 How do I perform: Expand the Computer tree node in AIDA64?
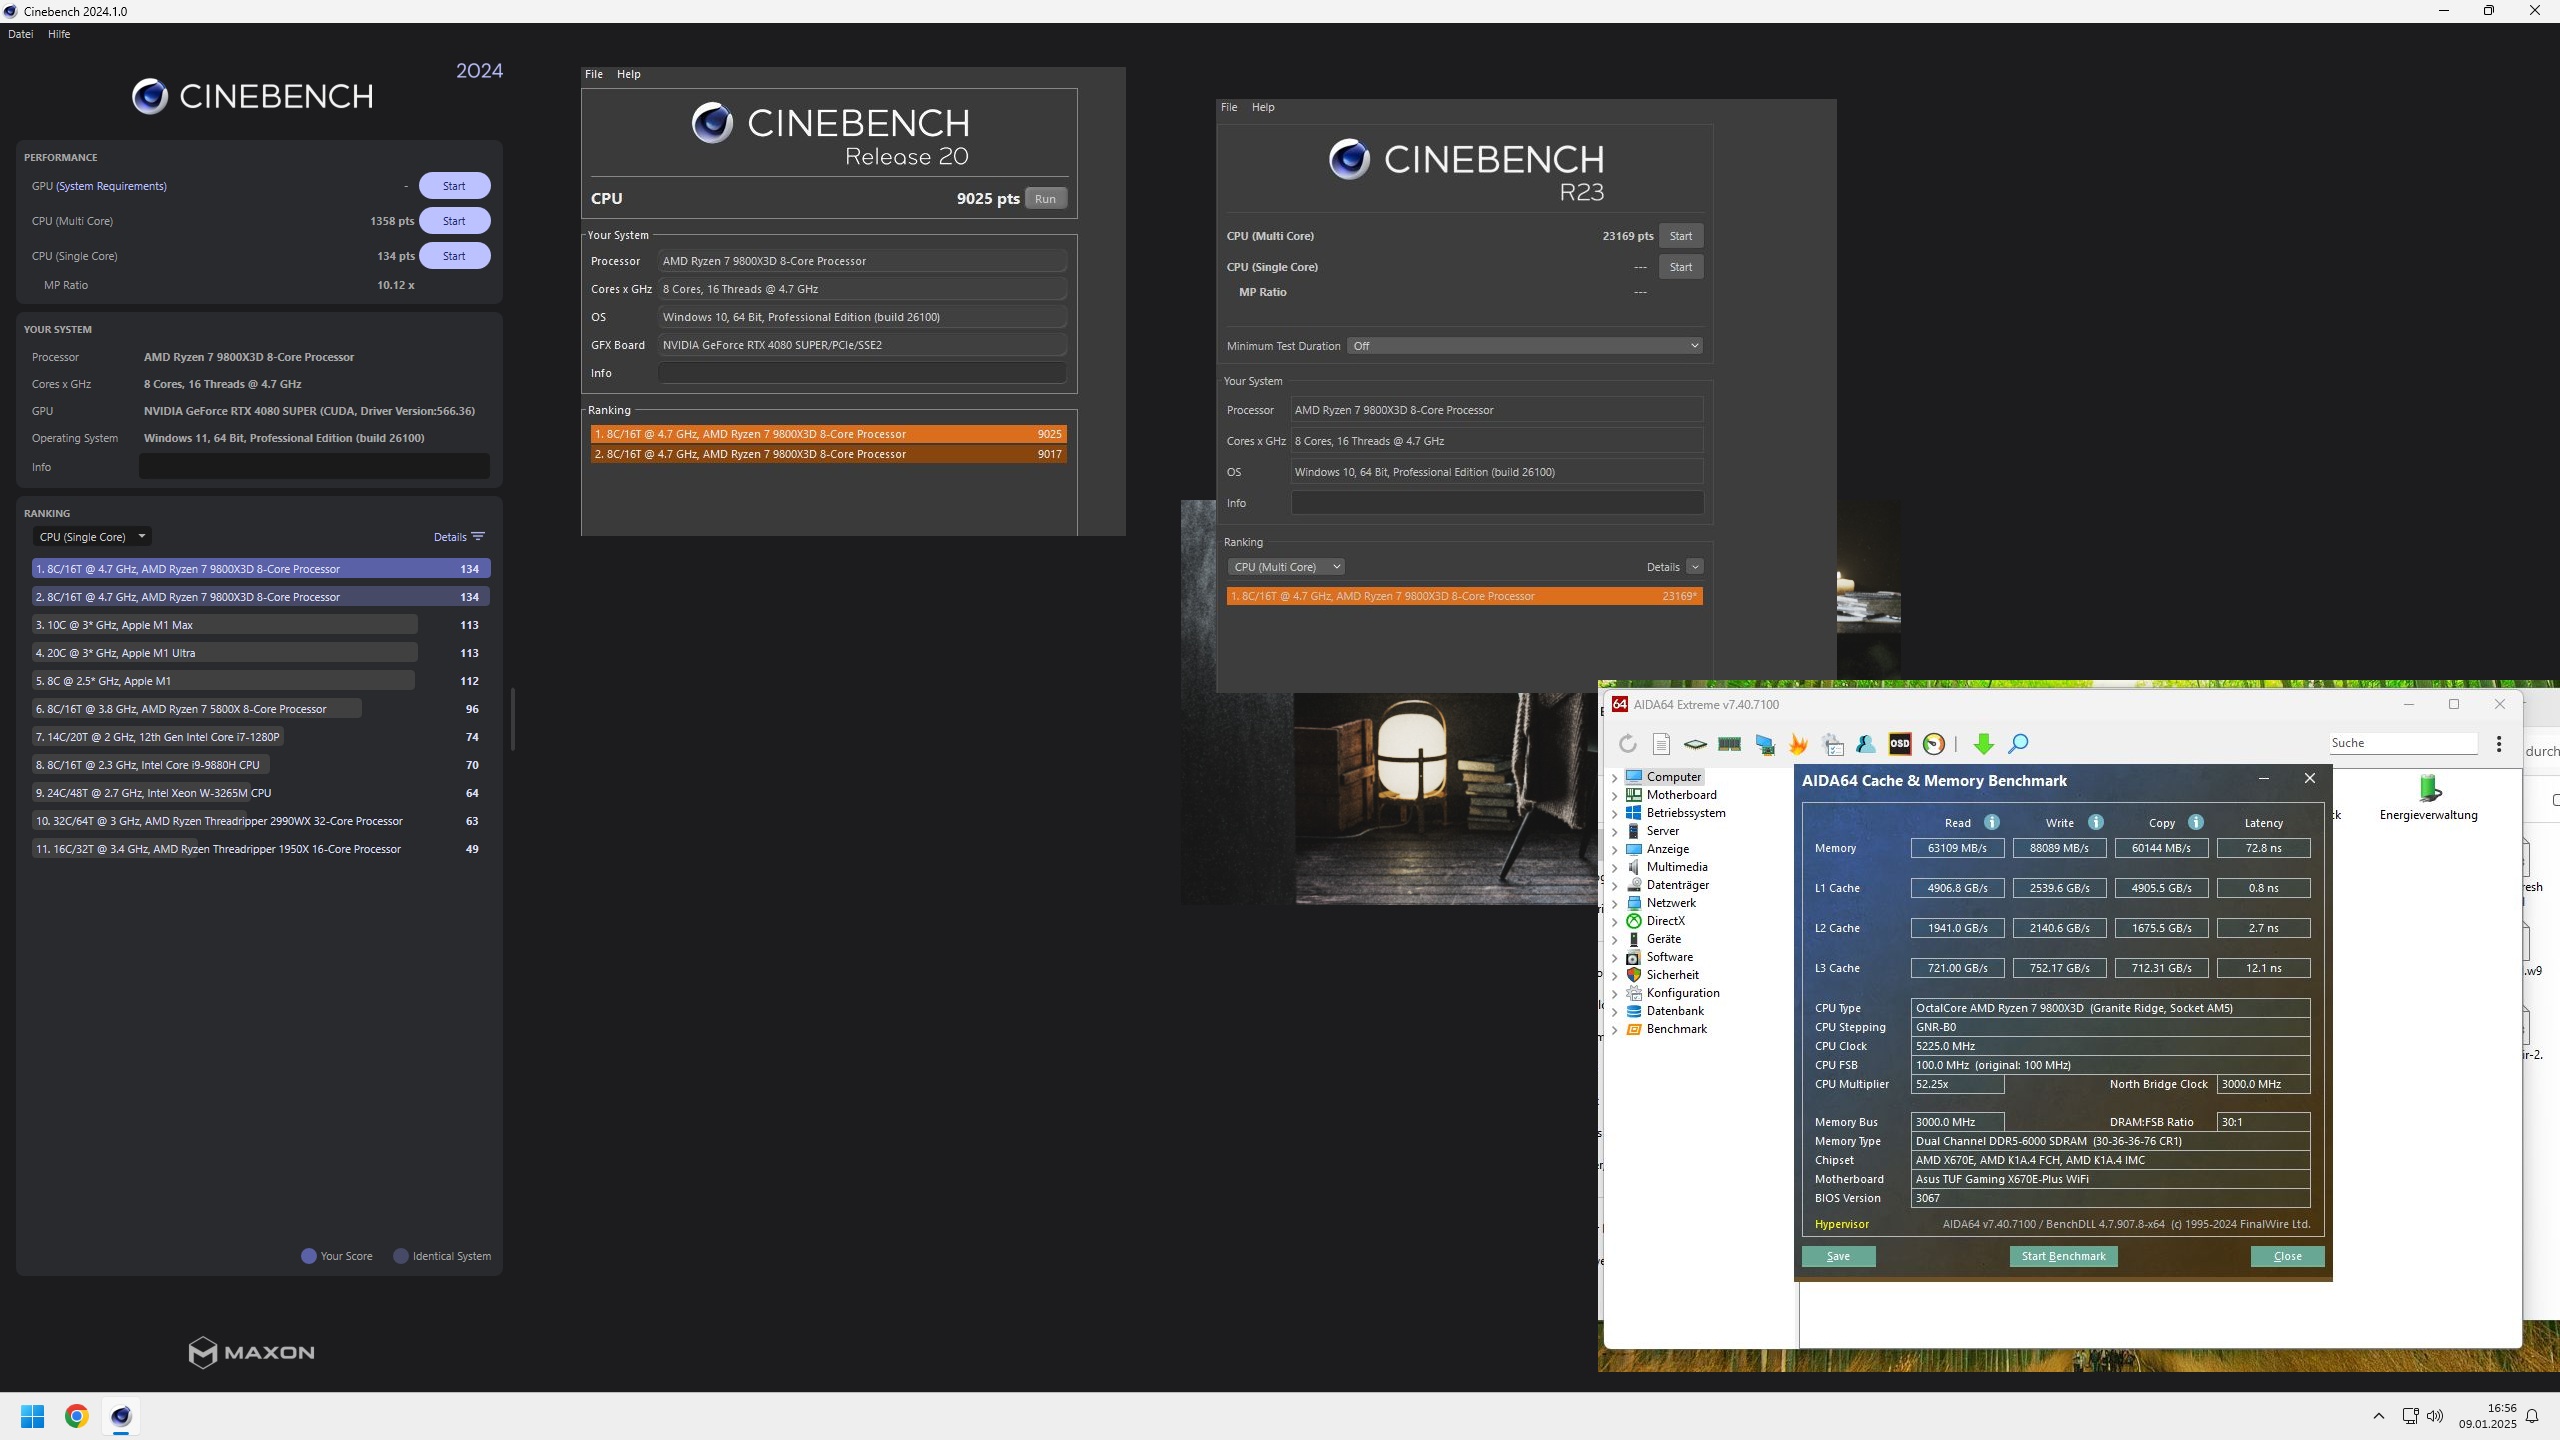click(1614, 777)
